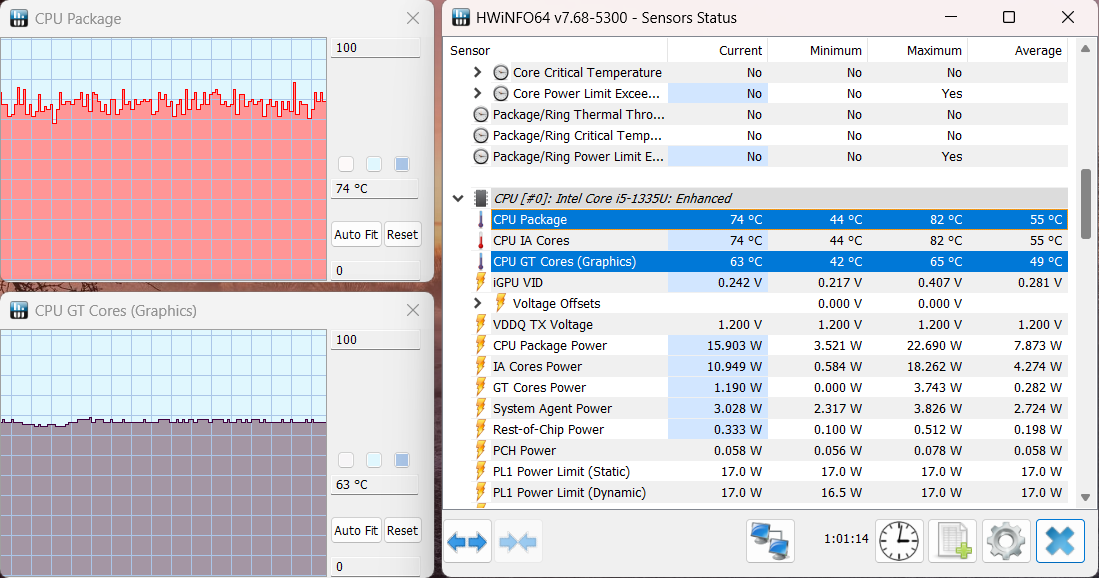The width and height of the screenshot is (1099, 578).
Task: Click status icon beside Core Critical Temperature
Action: tap(500, 72)
